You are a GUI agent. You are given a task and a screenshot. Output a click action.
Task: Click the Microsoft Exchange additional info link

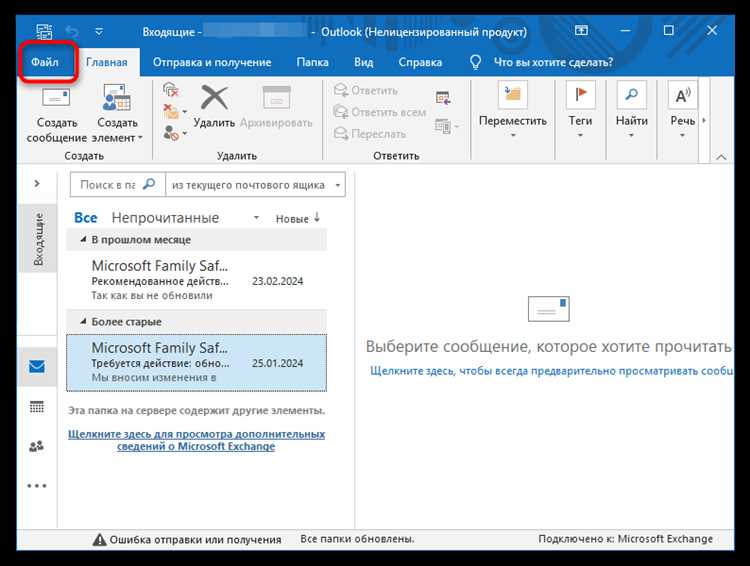point(196,440)
